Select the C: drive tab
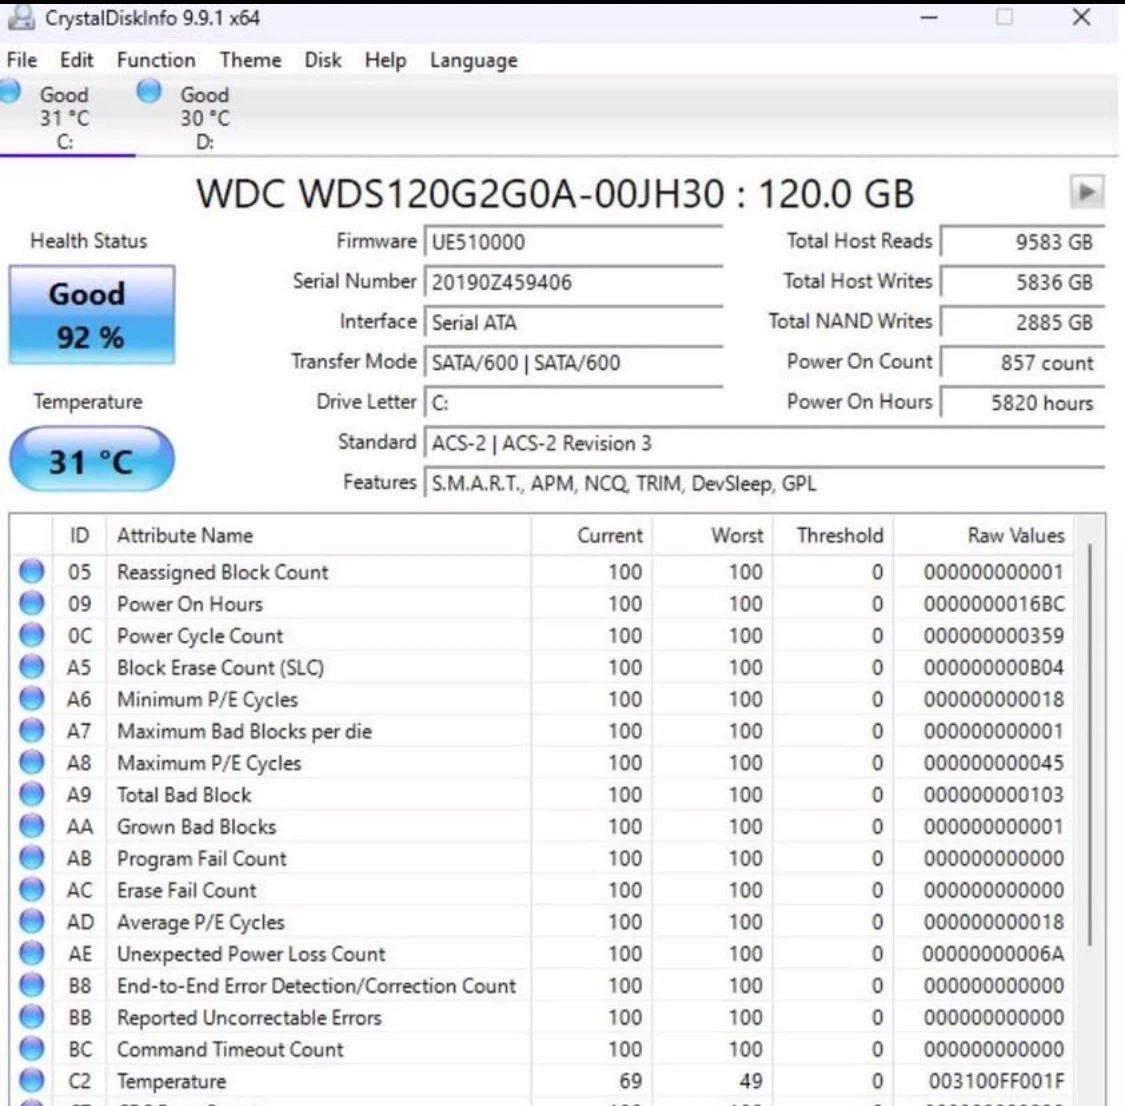1125x1106 pixels. (65, 117)
